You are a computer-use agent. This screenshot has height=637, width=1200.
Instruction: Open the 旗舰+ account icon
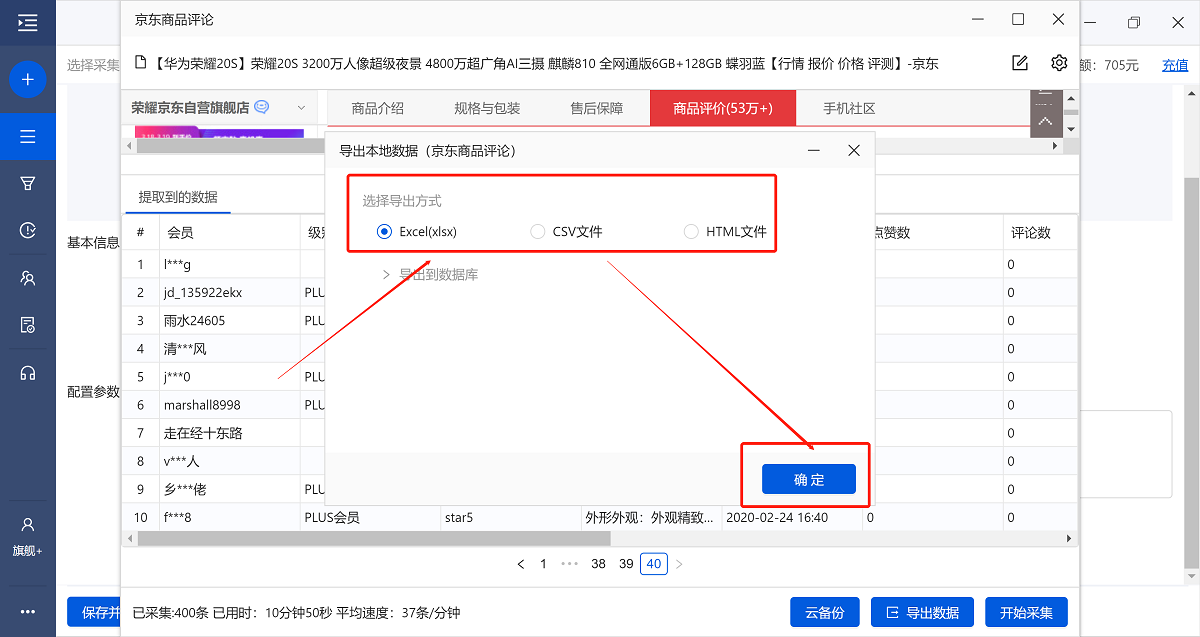27,536
